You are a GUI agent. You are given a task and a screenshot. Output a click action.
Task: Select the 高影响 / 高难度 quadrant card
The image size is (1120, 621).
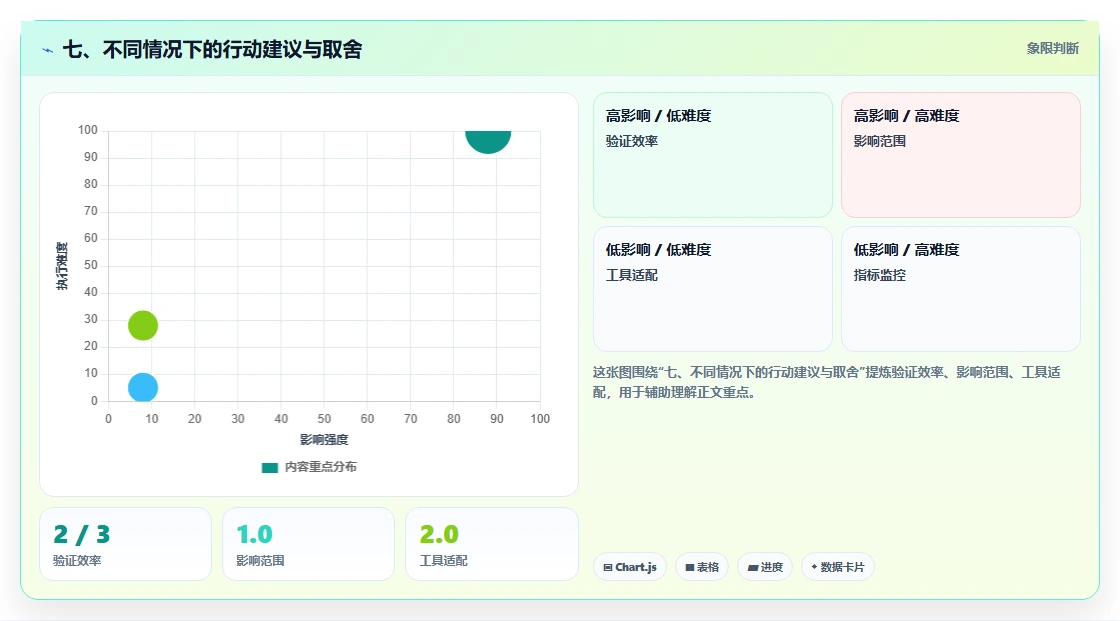961,154
